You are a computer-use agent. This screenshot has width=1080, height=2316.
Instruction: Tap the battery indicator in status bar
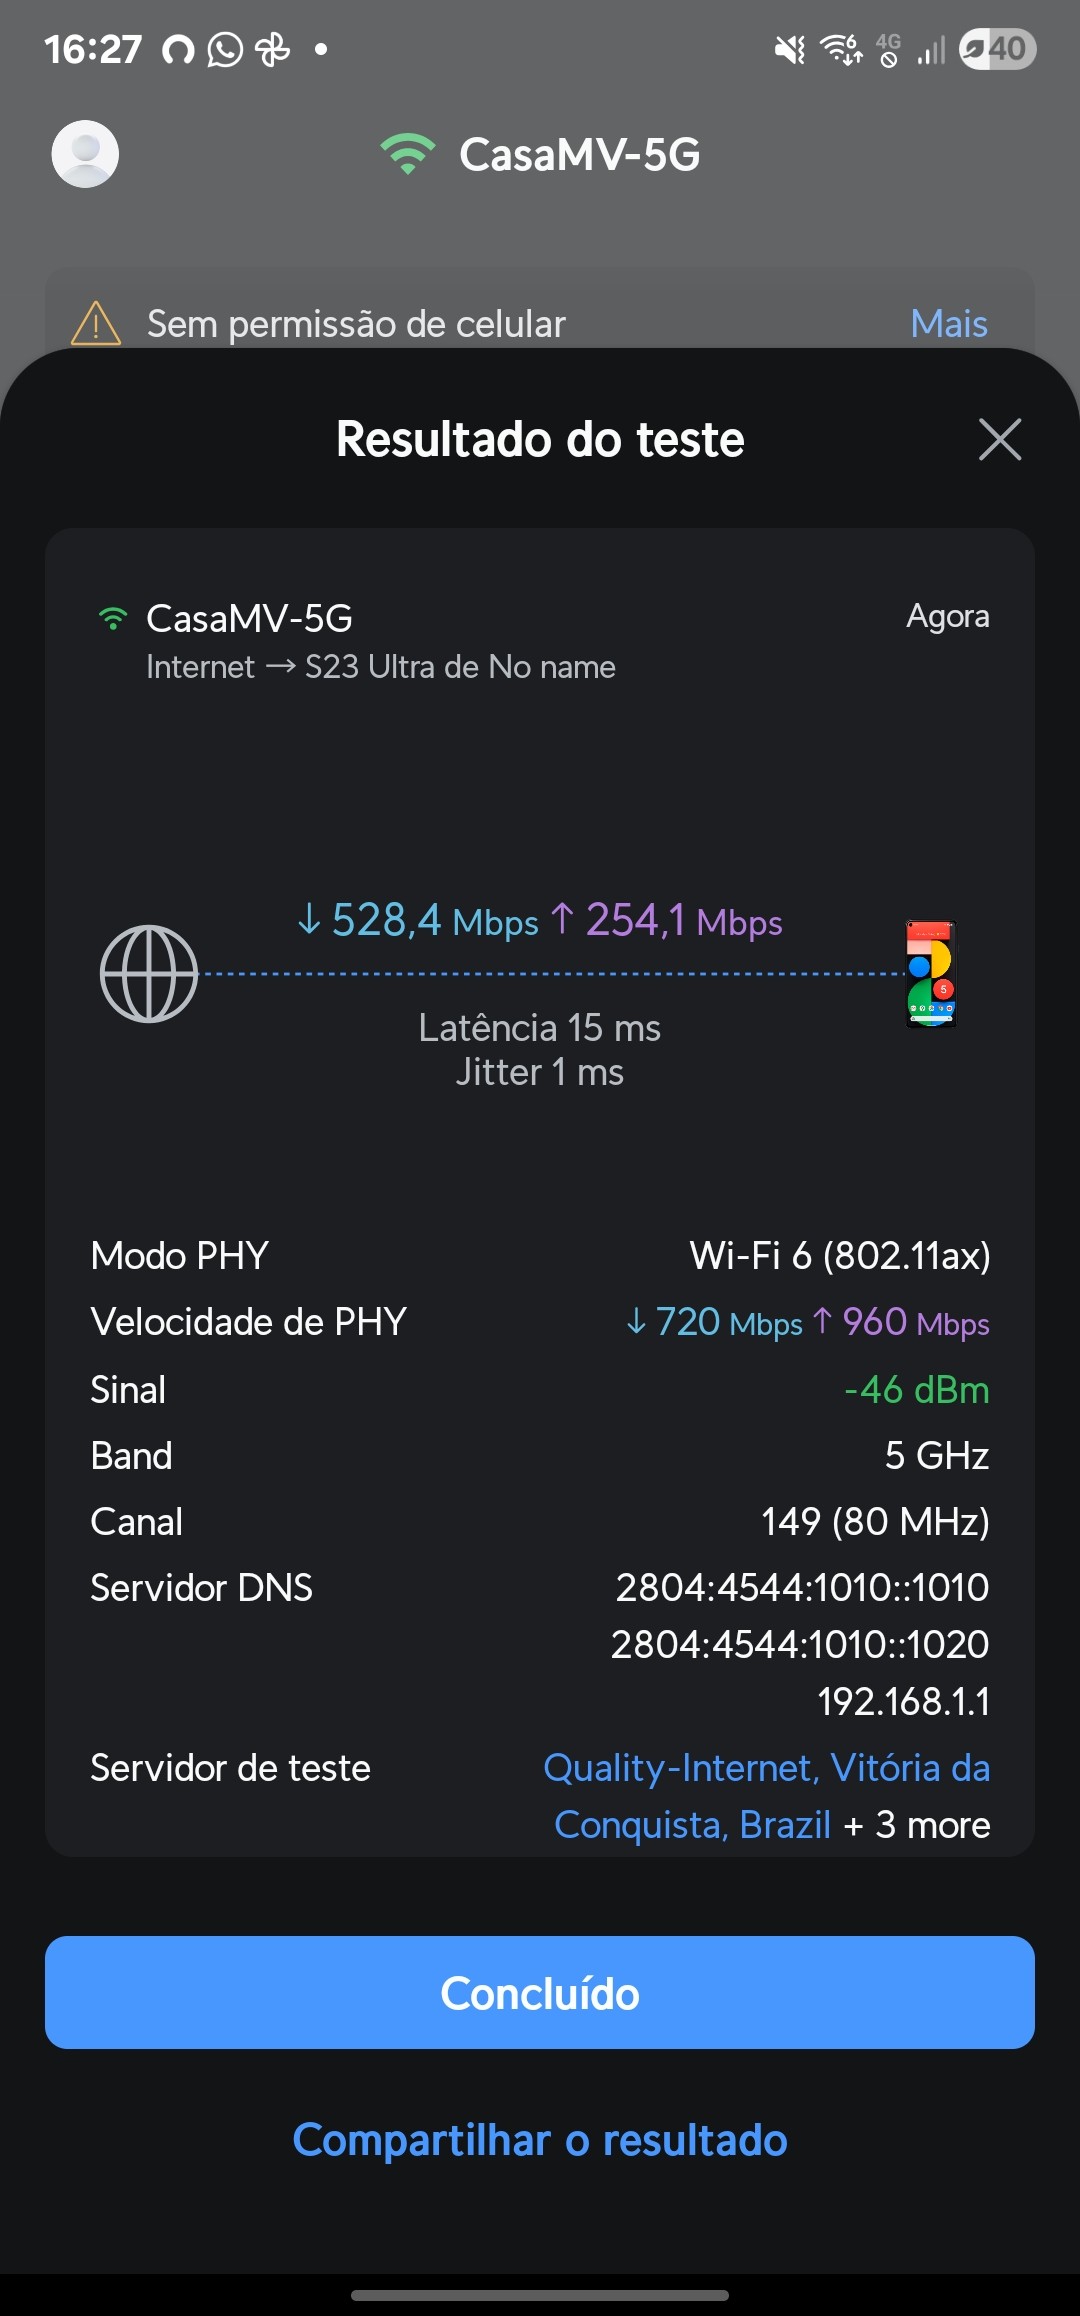pyautogui.click(x=997, y=49)
